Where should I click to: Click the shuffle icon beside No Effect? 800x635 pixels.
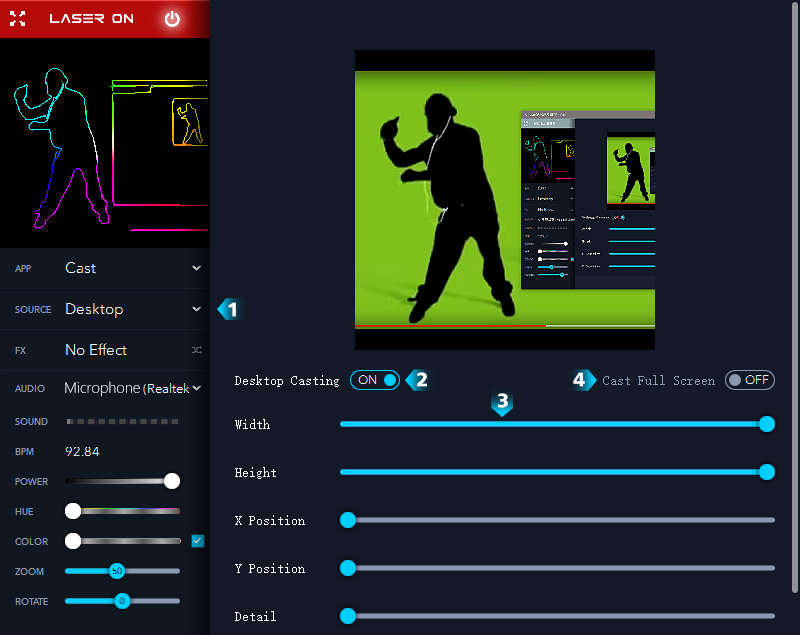click(x=196, y=351)
